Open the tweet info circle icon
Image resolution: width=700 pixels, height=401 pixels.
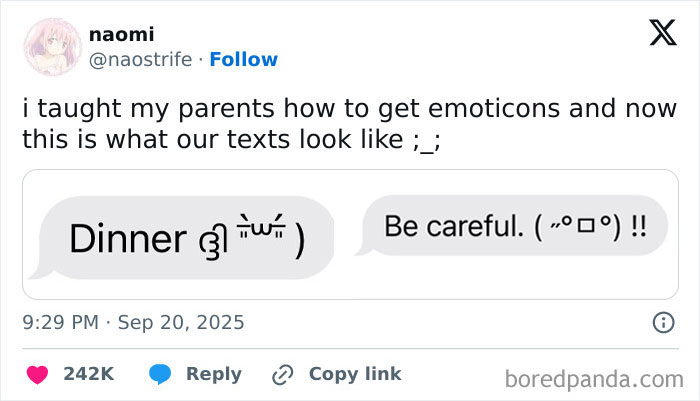(x=661, y=323)
